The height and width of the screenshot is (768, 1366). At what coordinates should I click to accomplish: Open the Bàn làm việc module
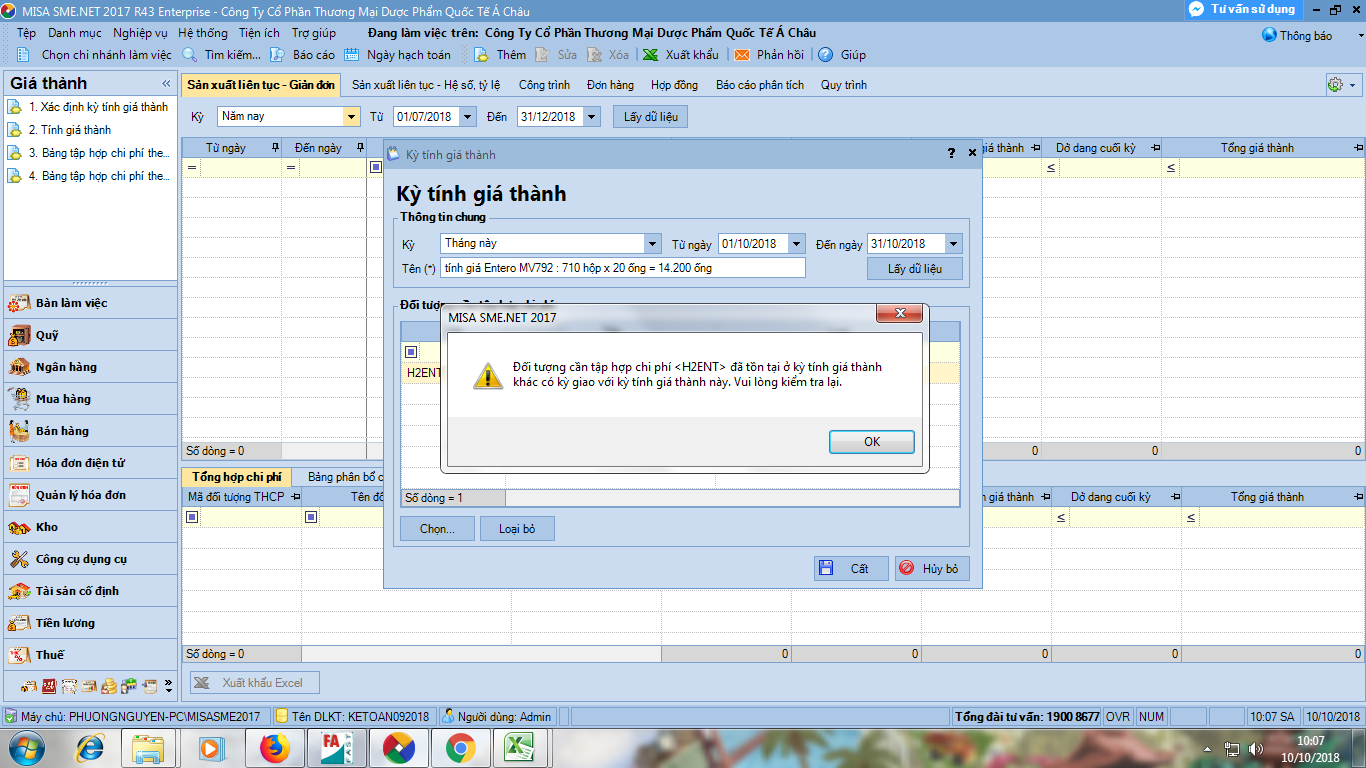[90, 303]
